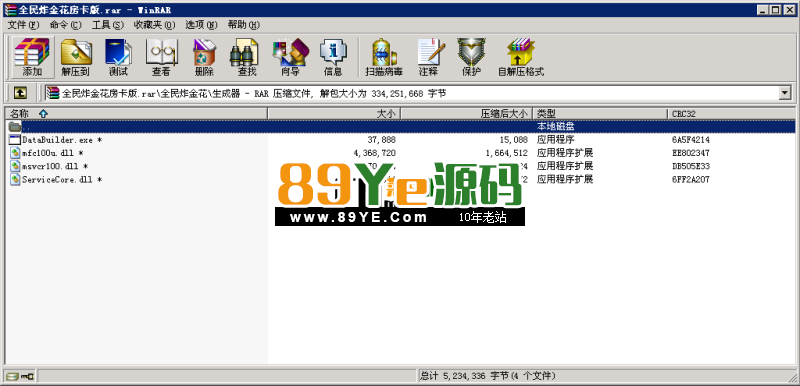Click the Extract To (解压到) icon
Image resolution: width=800 pixels, height=386 pixels.
pyautogui.click(x=76, y=57)
